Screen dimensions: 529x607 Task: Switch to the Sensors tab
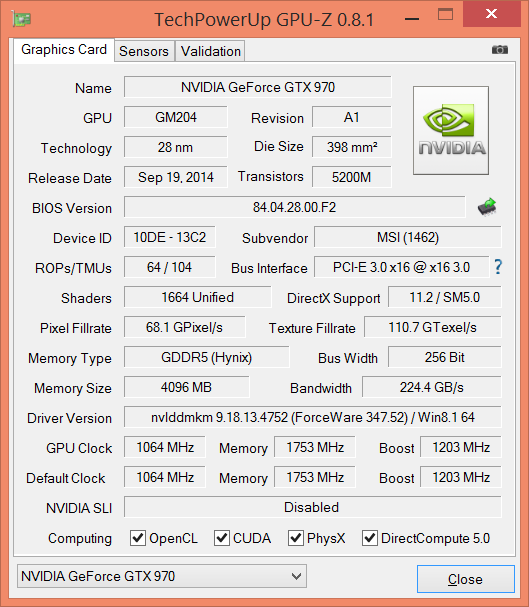tap(144, 51)
